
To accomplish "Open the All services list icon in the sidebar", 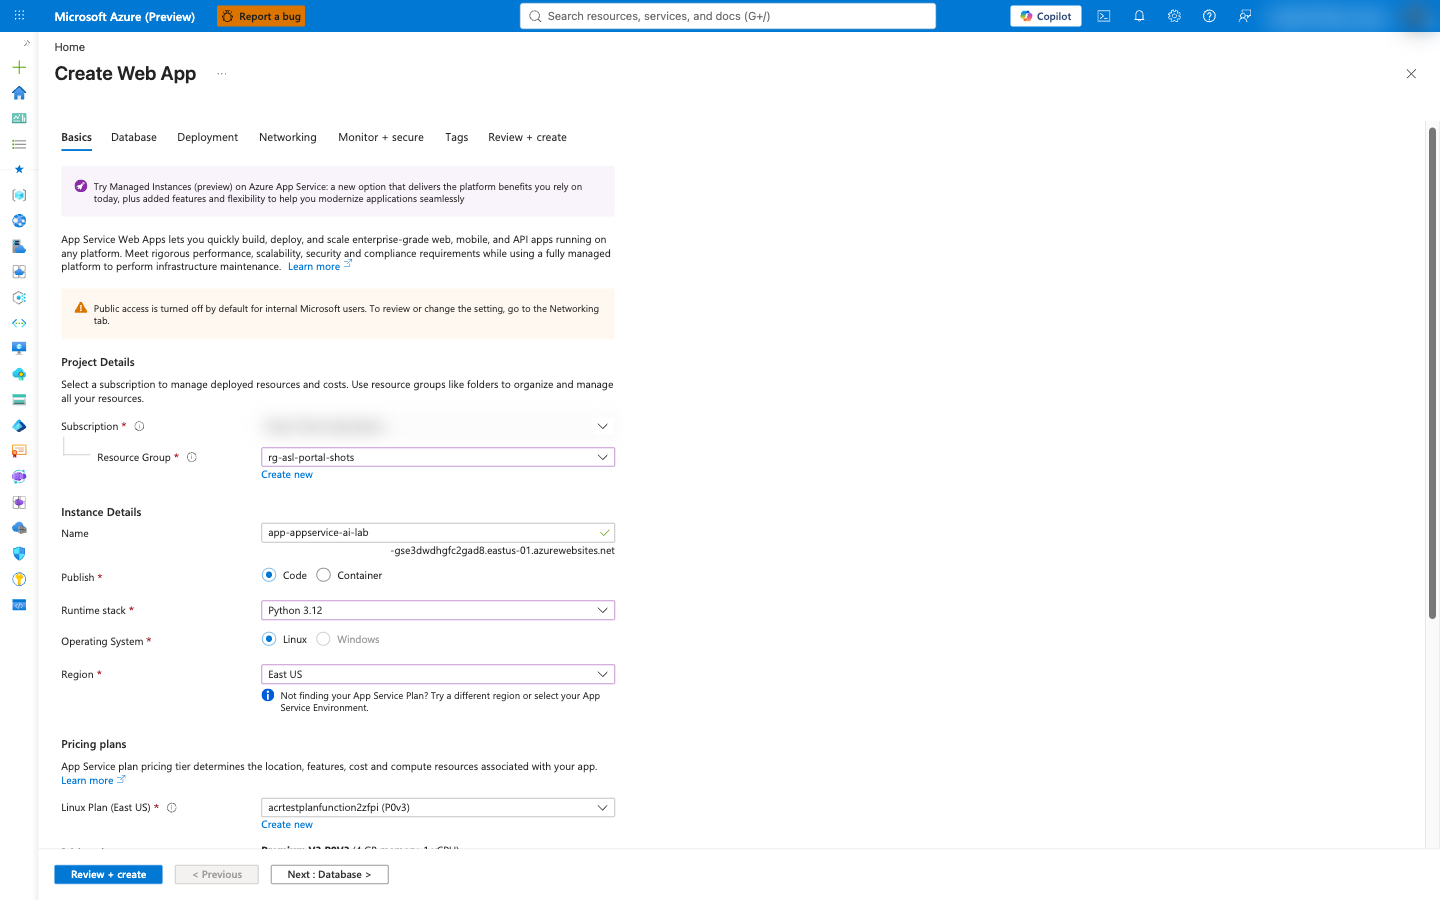I will coord(19,144).
